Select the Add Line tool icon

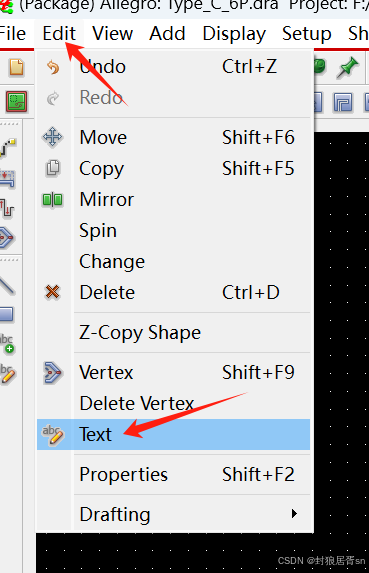[7, 285]
